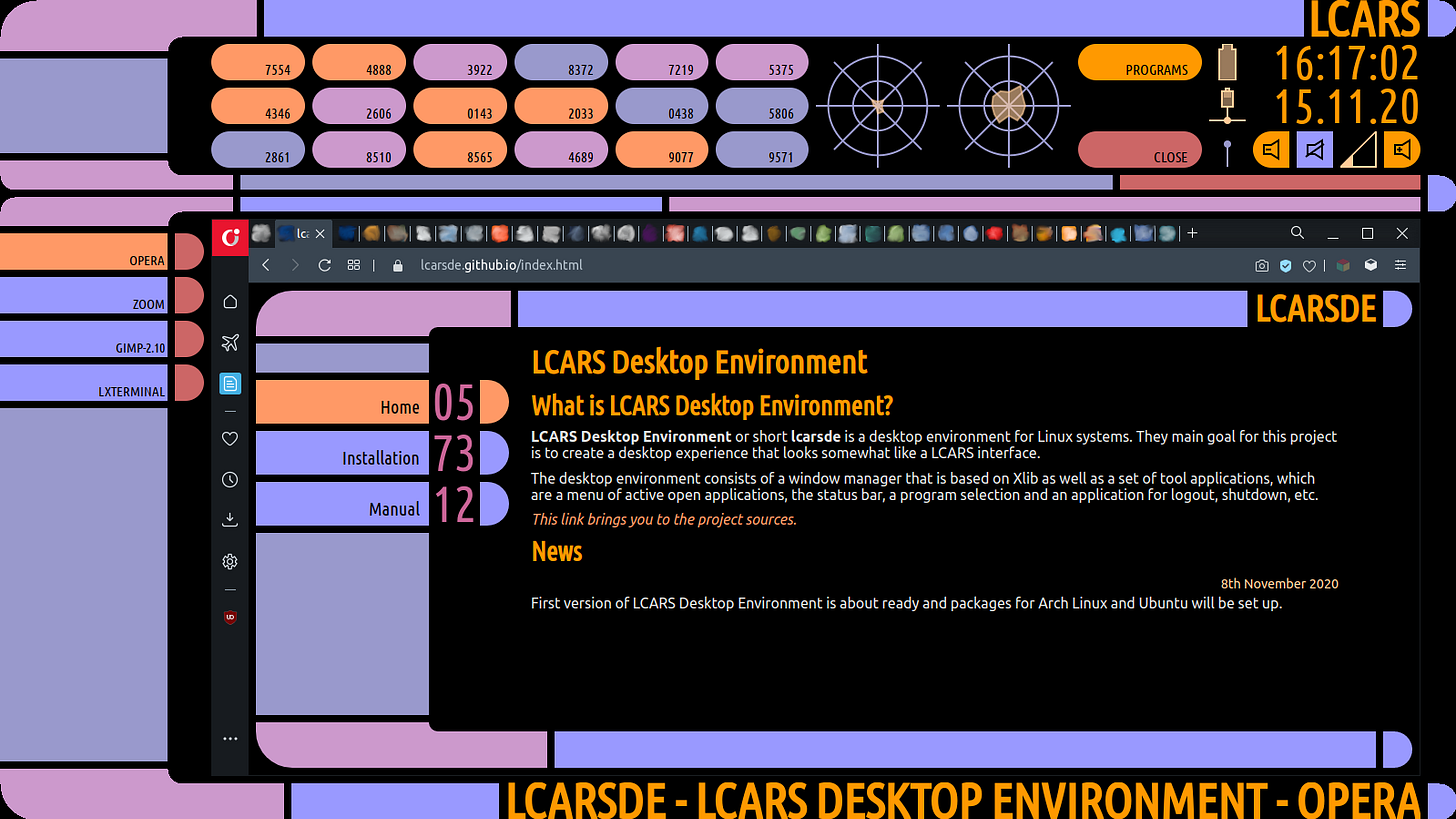Open tab search with the magnifier
The height and width of the screenshot is (819, 1456).
coord(1298,232)
